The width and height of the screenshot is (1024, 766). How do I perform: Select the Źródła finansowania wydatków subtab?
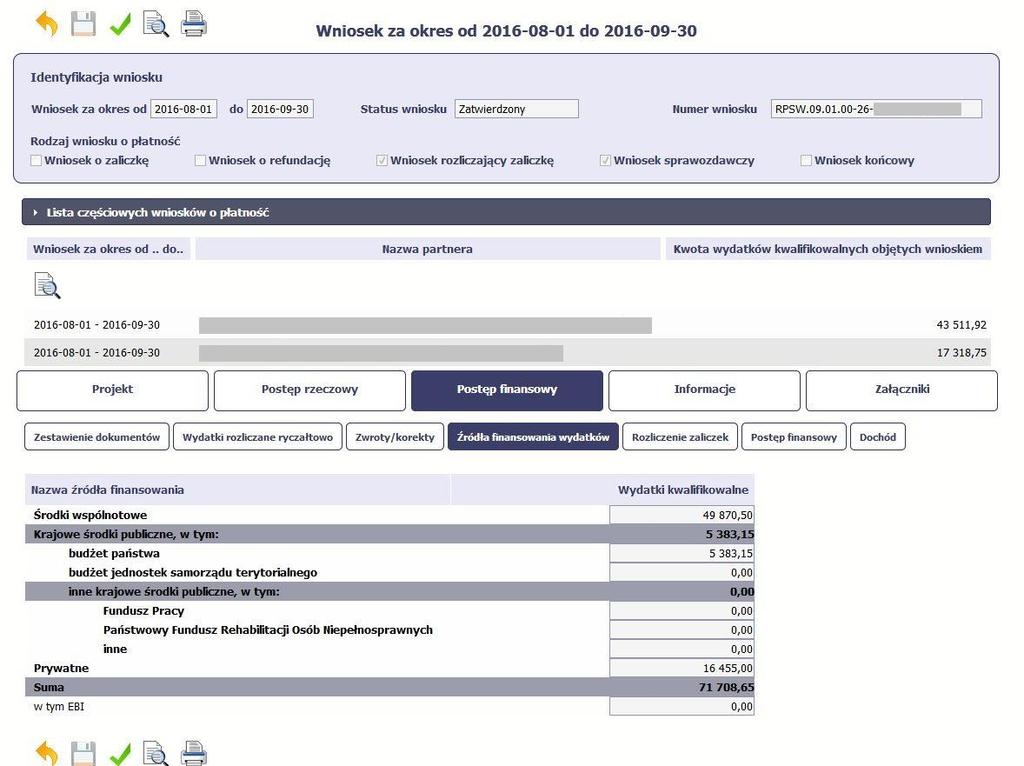533,438
